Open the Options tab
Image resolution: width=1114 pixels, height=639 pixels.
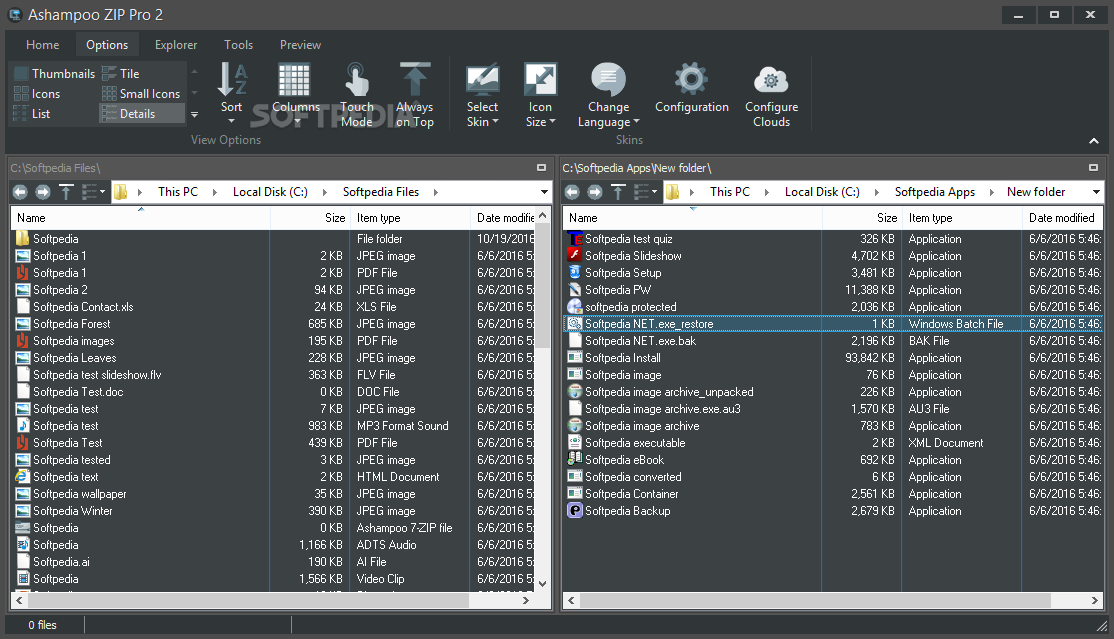(107, 45)
